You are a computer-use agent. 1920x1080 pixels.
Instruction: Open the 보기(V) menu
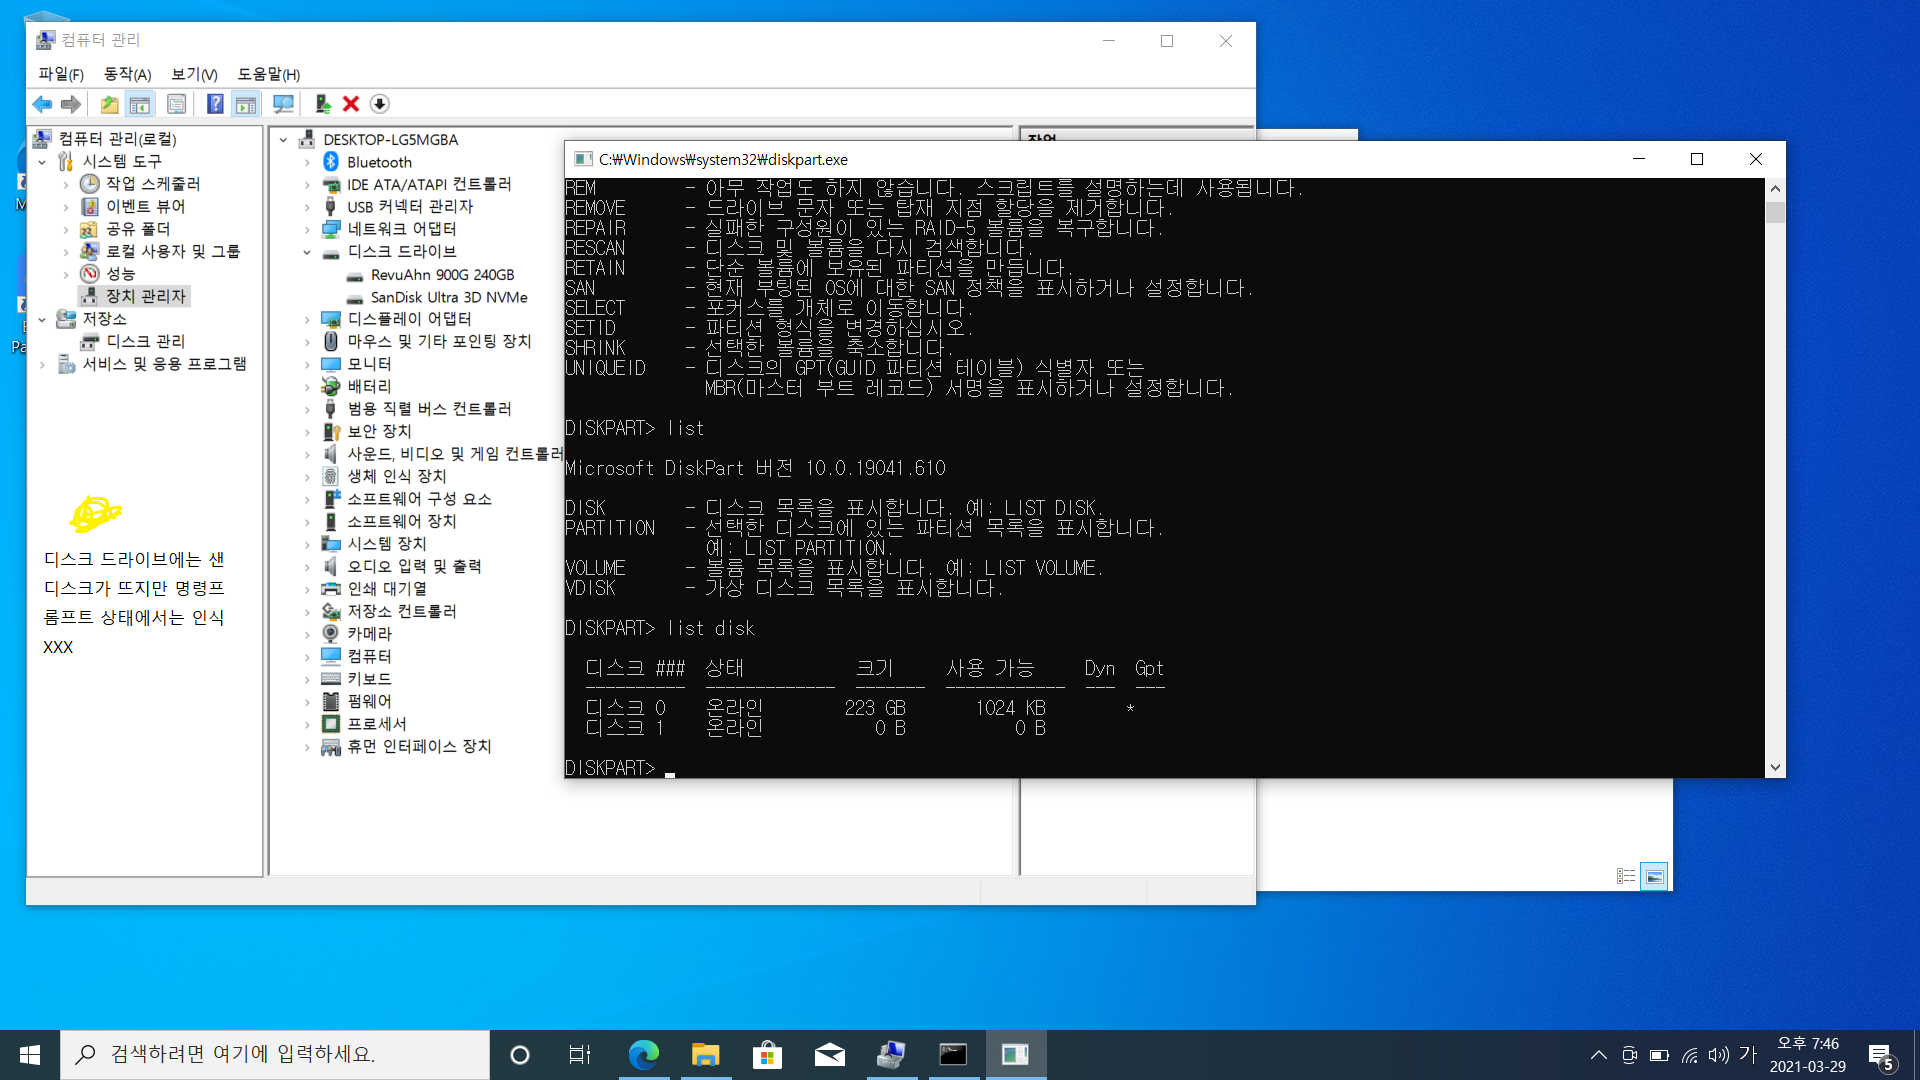click(194, 74)
